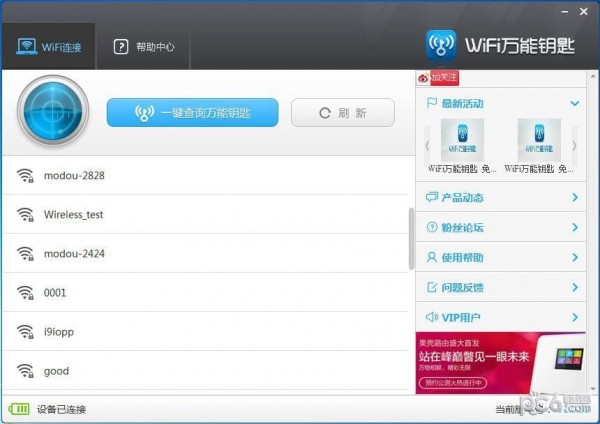This screenshot has height=424, width=600.
Task: Select the modou-2424 network
Action: tap(206, 254)
